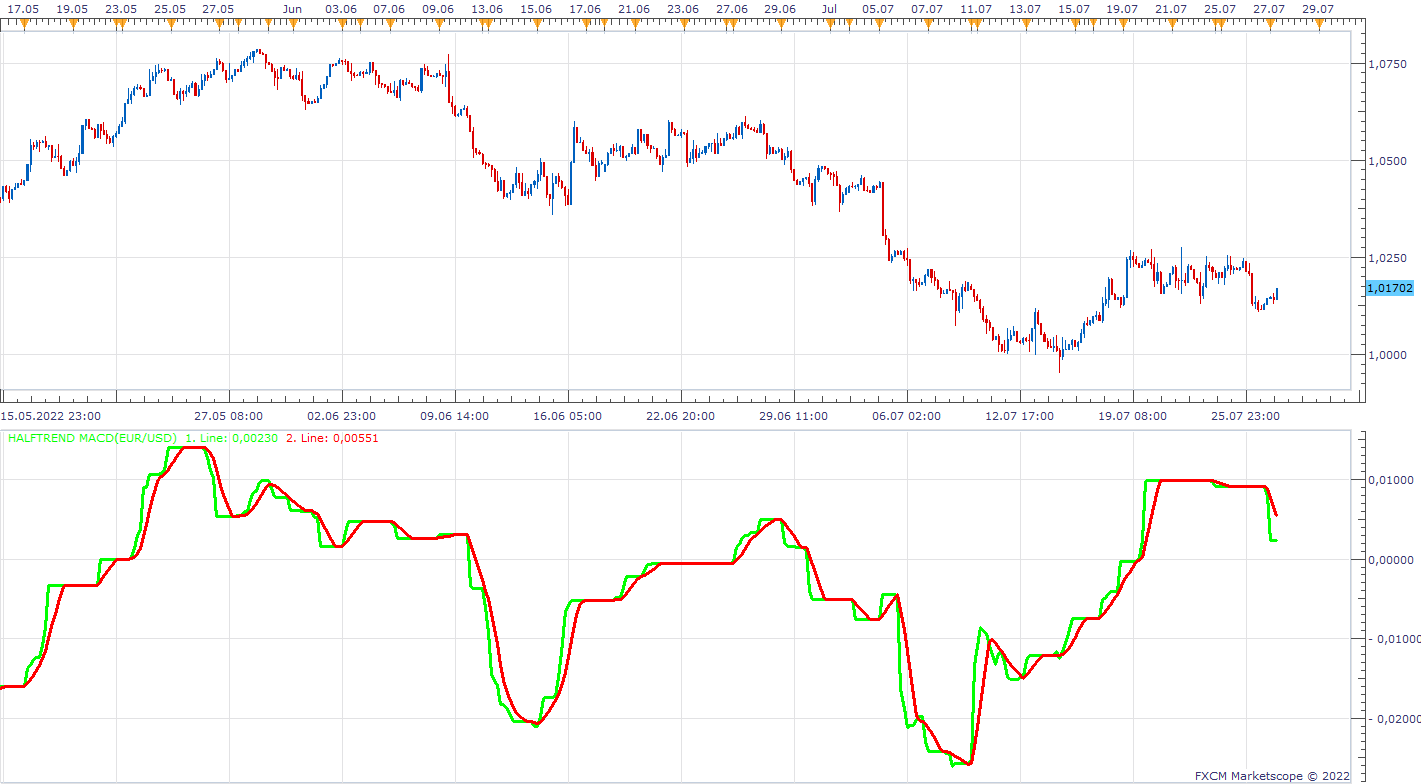Click the orange event marker under 13.07
Screen dimensions: 1423x784
[x=1025, y=24]
